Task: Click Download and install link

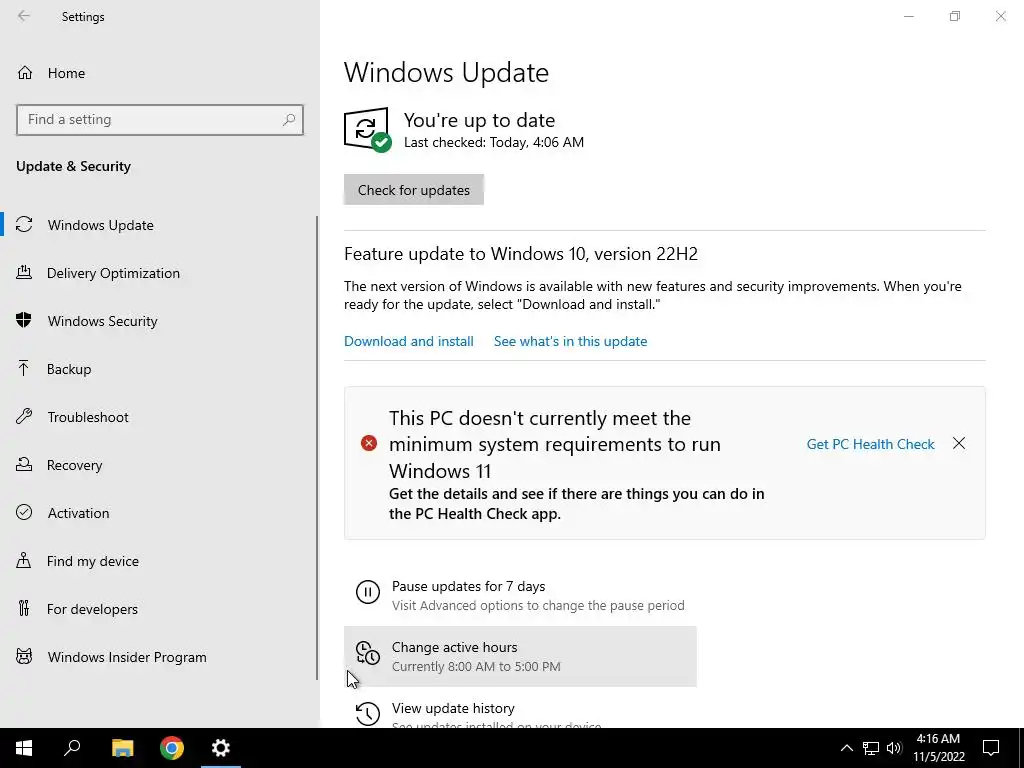Action: 409,341
